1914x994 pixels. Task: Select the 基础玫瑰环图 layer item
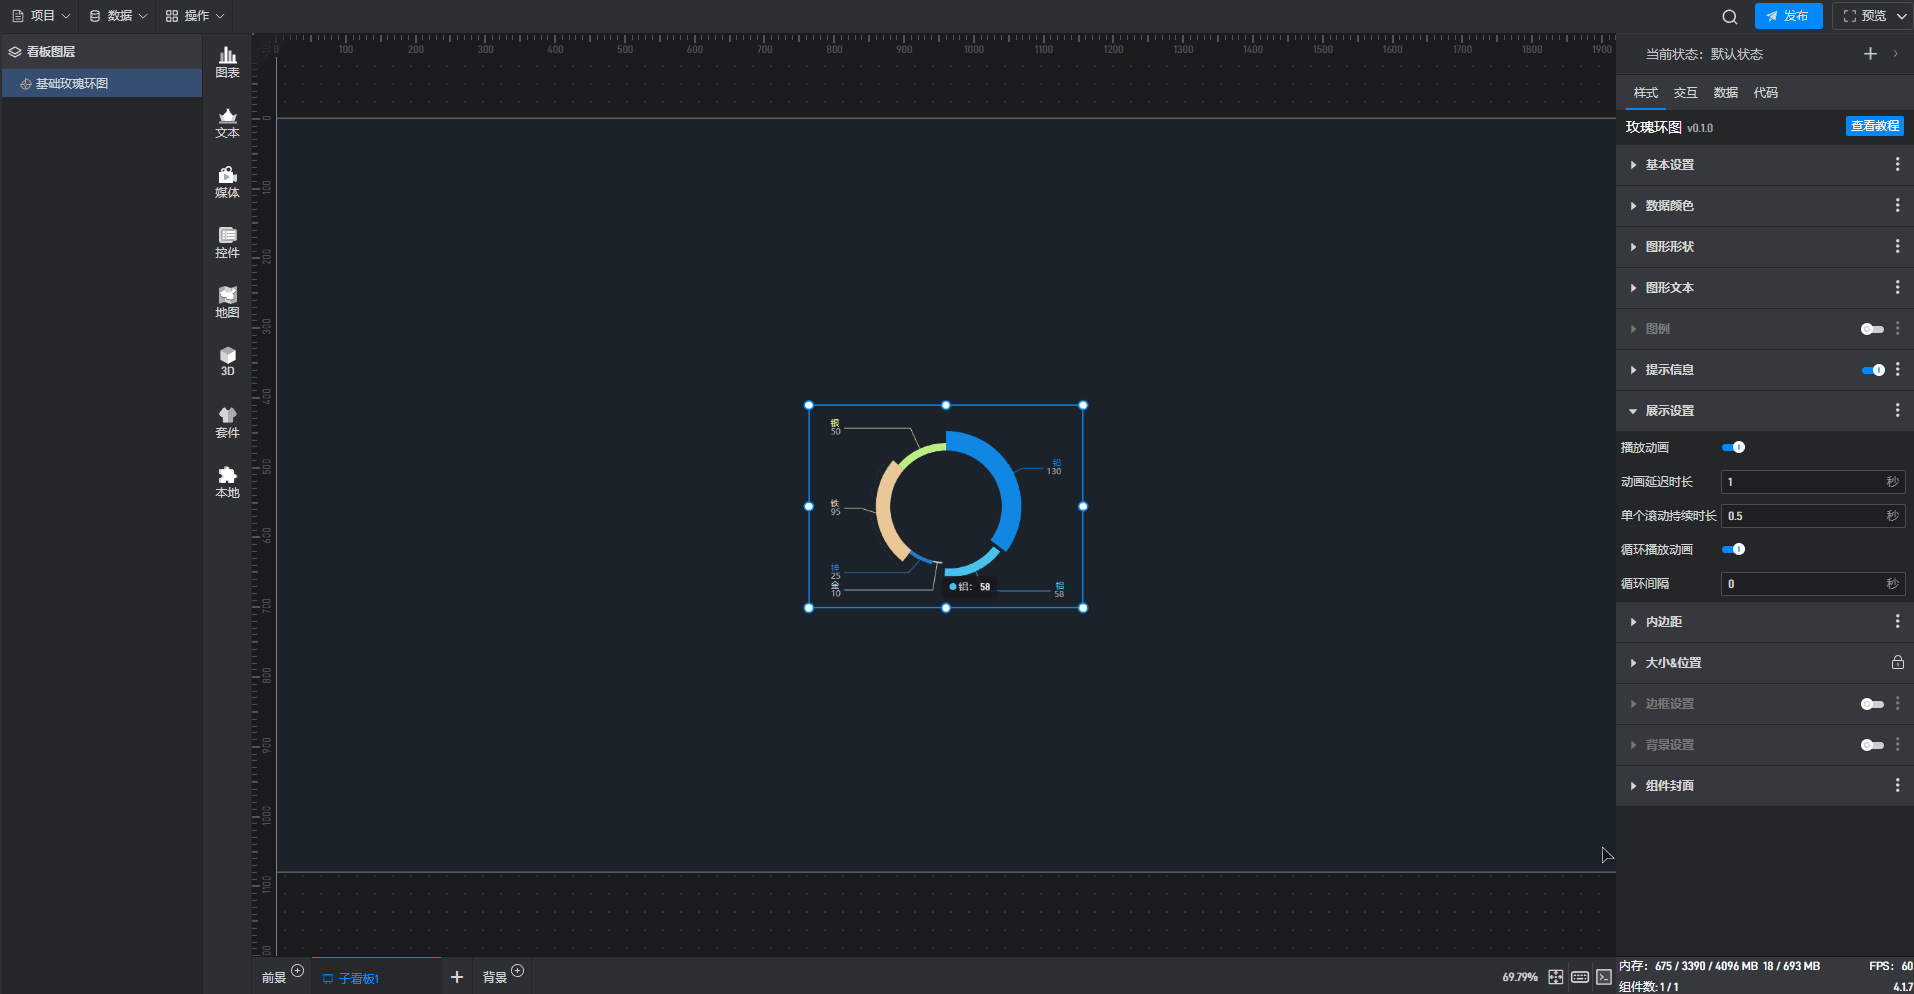(x=72, y=84)
